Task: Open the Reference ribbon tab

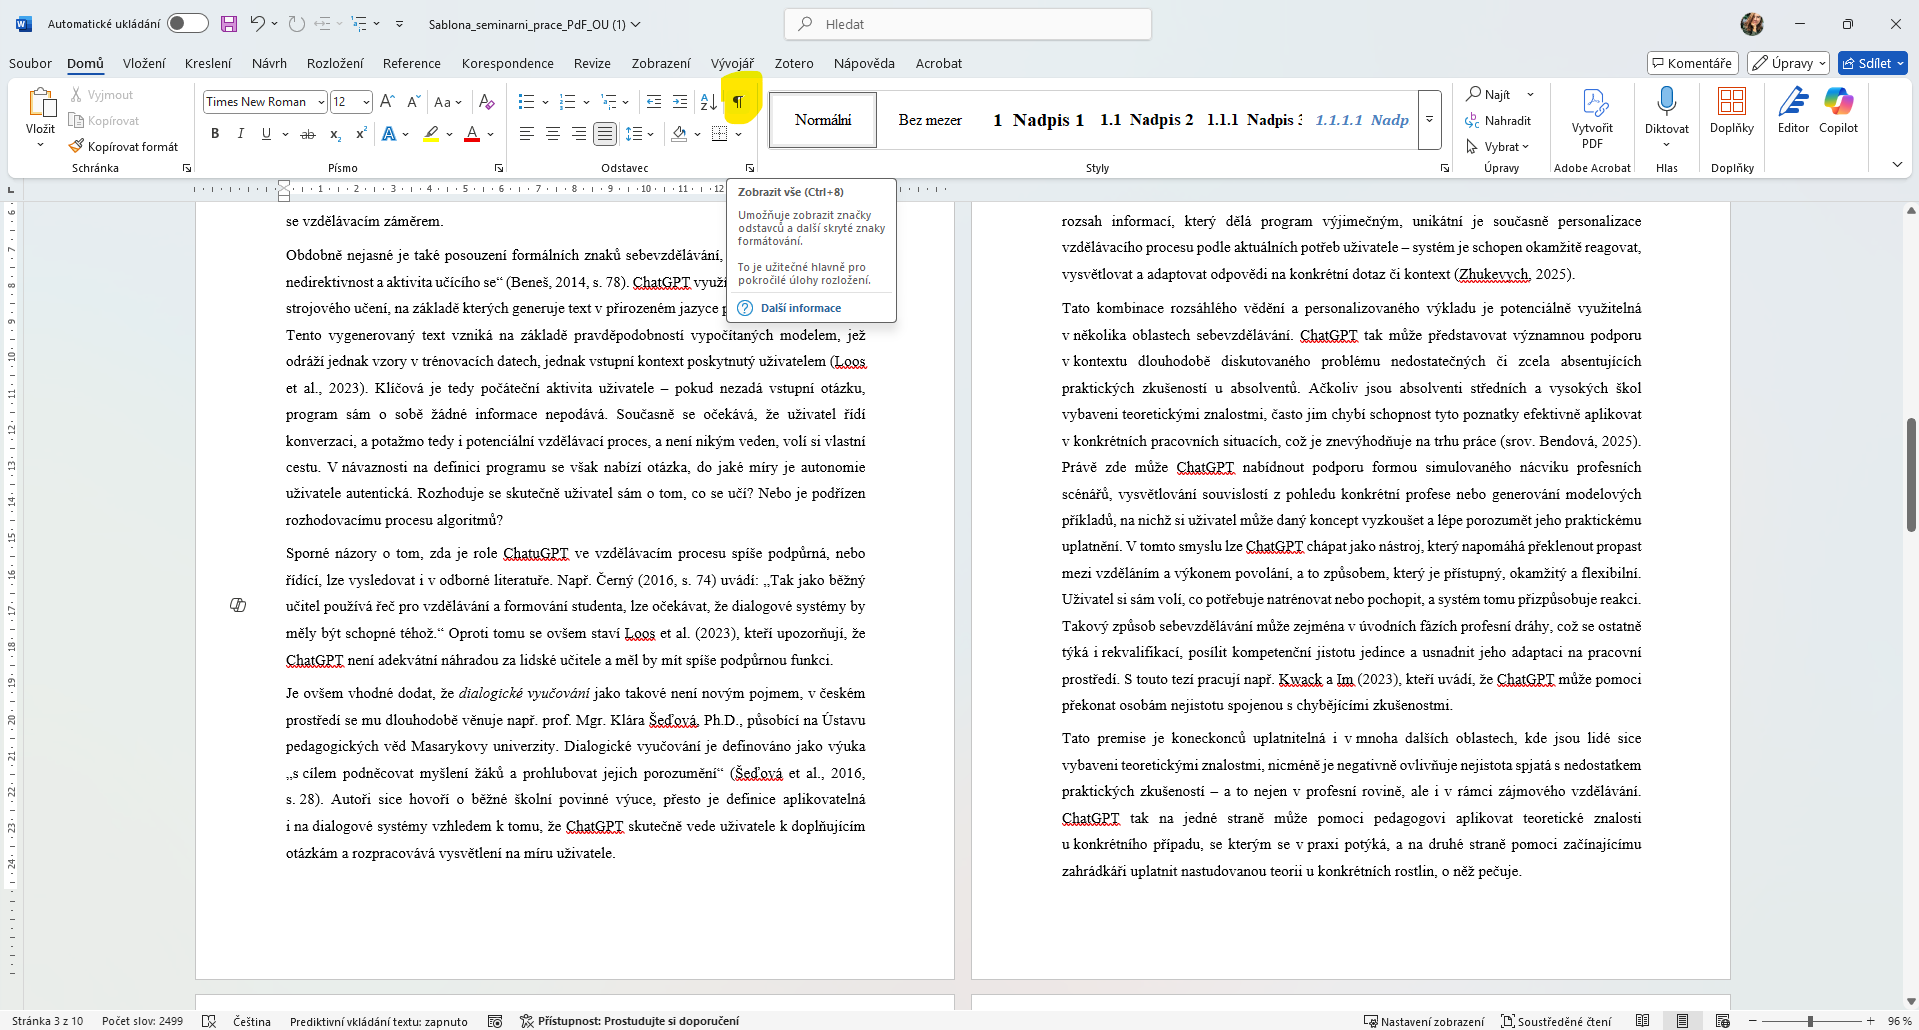Action: coord(411,63)
